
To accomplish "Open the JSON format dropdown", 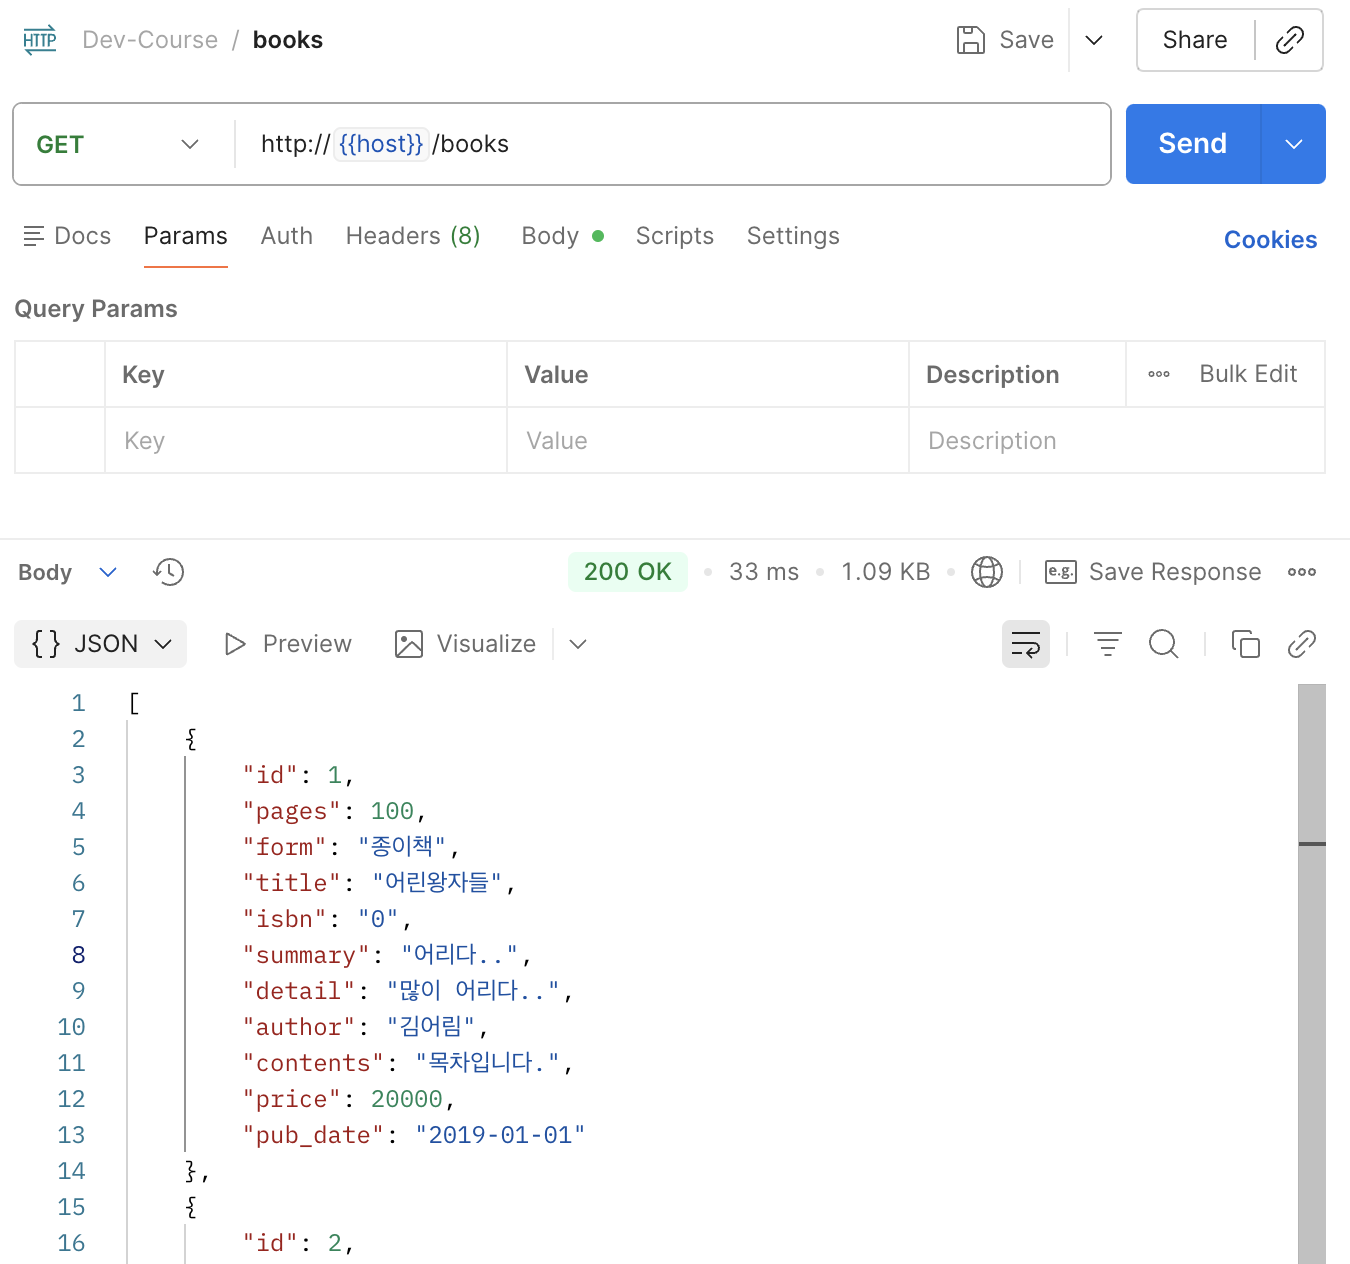I will point(101,644).
